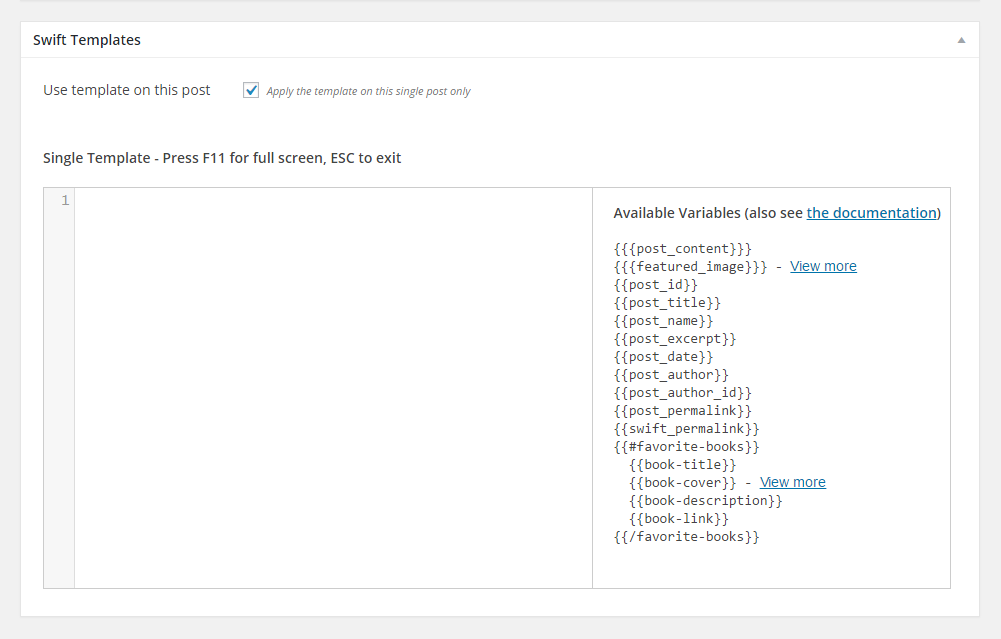The width and height of the screenshot is (1001, 639).
Task: Select the {{book-title}} variable text
Action: (x=682, y=464)
